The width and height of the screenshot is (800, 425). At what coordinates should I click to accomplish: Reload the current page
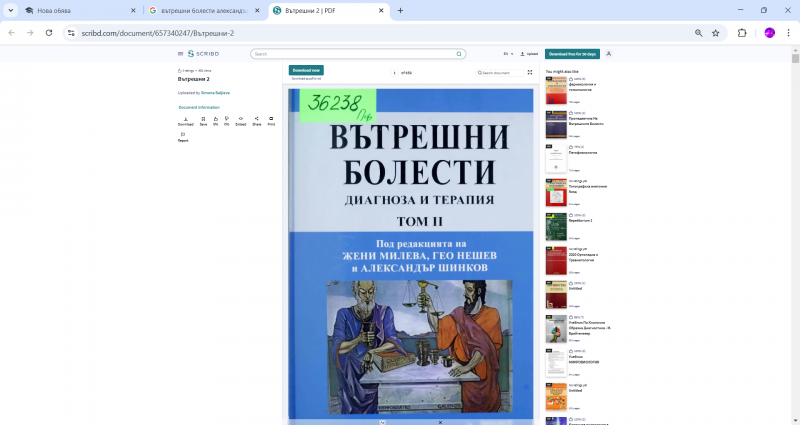[49, 33]
